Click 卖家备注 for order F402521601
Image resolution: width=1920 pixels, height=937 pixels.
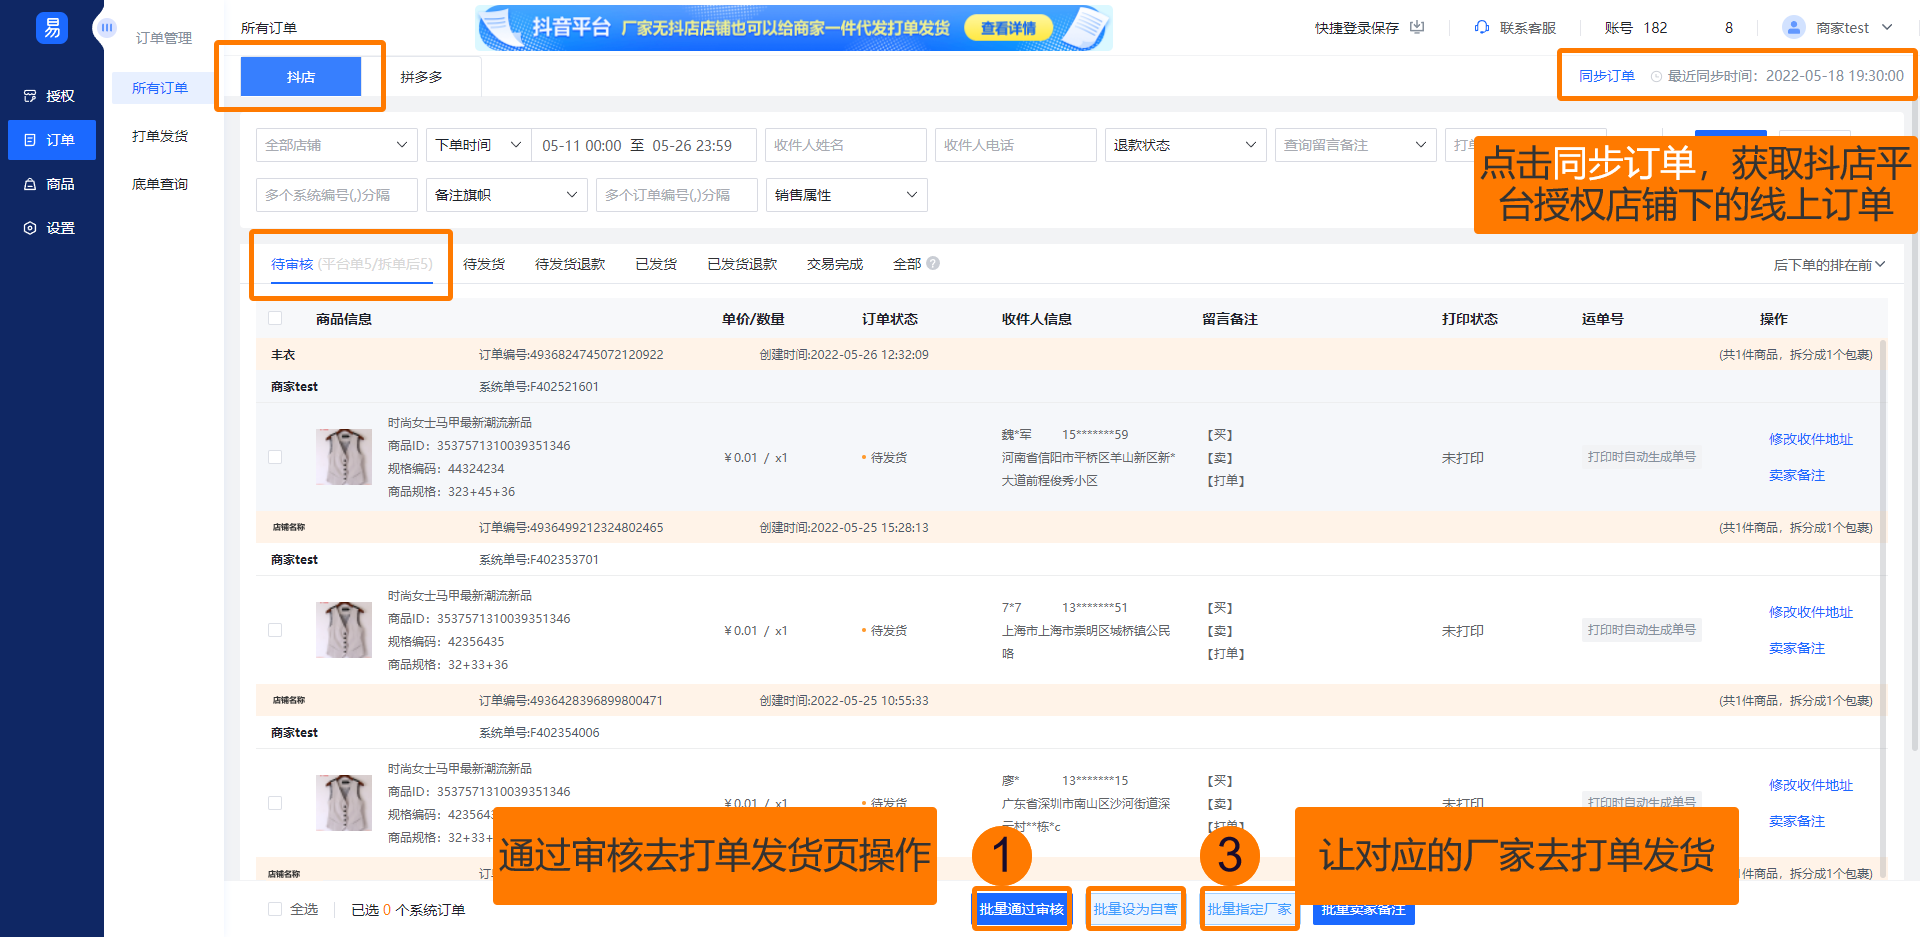(x=1796, y=475)
